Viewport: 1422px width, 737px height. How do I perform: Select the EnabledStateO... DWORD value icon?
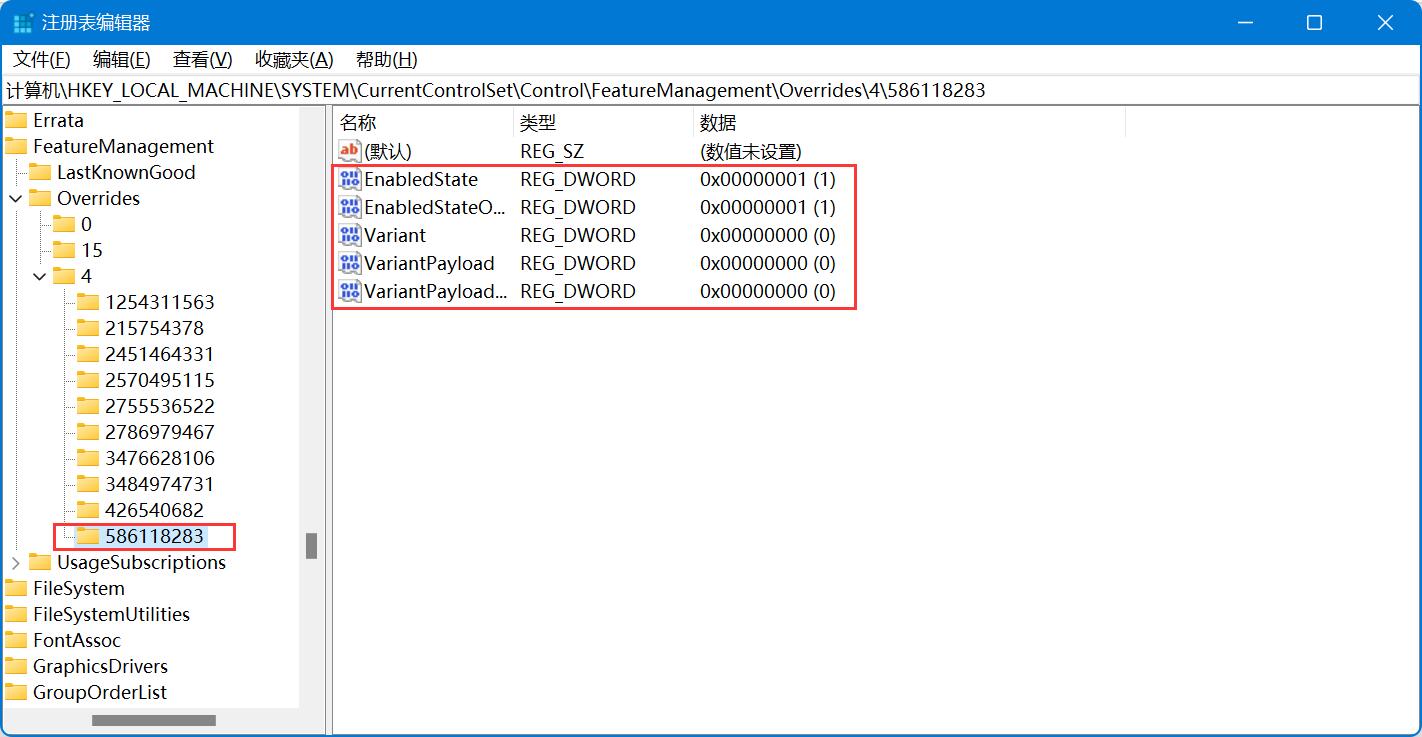pos(350,208)
